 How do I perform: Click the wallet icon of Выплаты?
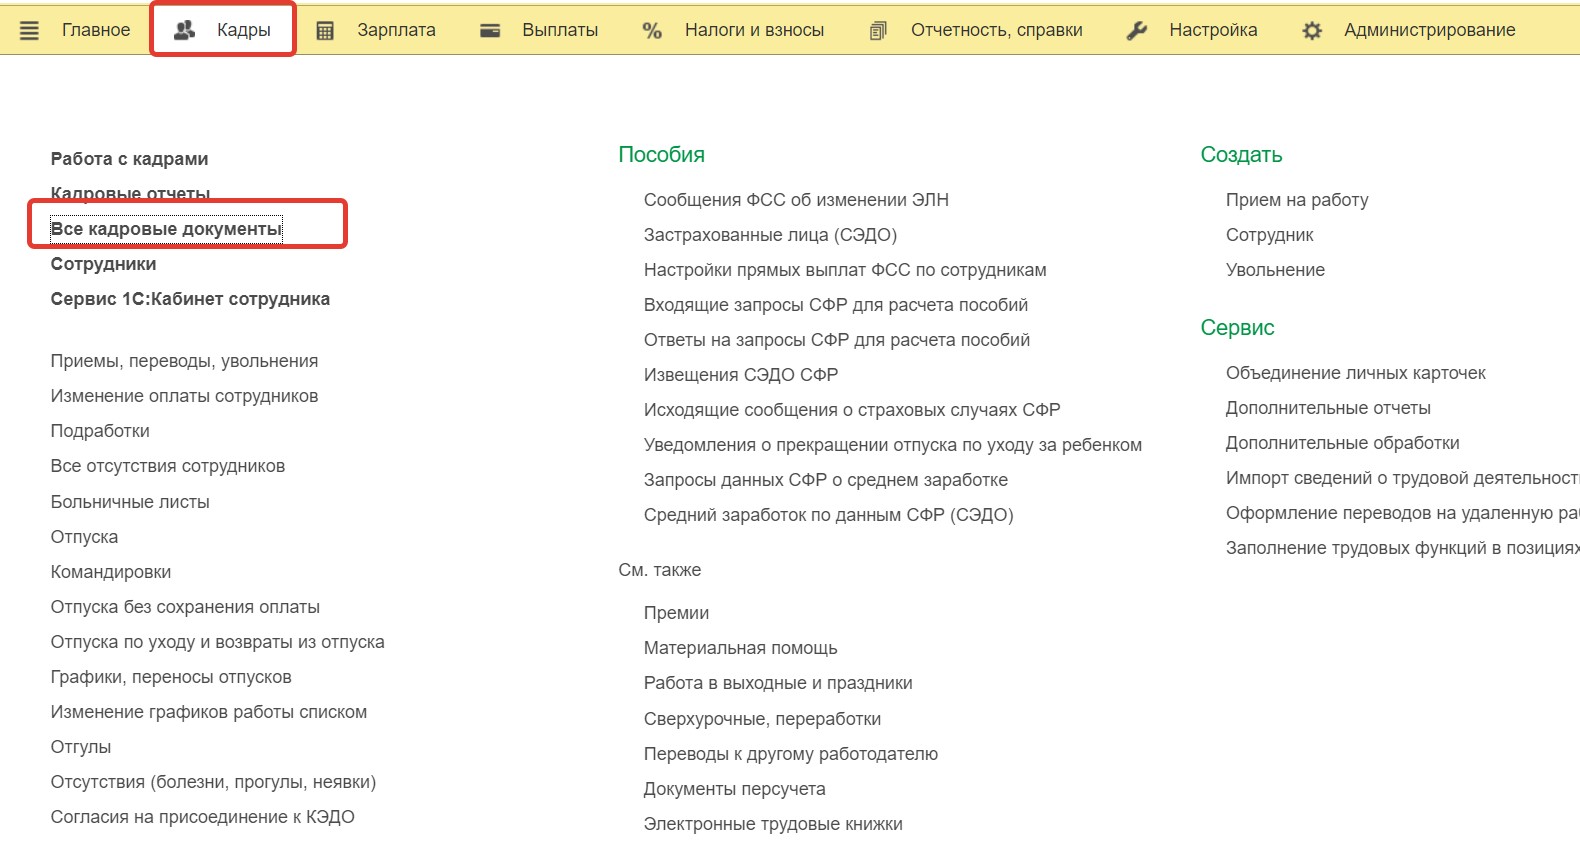[490, 31]
